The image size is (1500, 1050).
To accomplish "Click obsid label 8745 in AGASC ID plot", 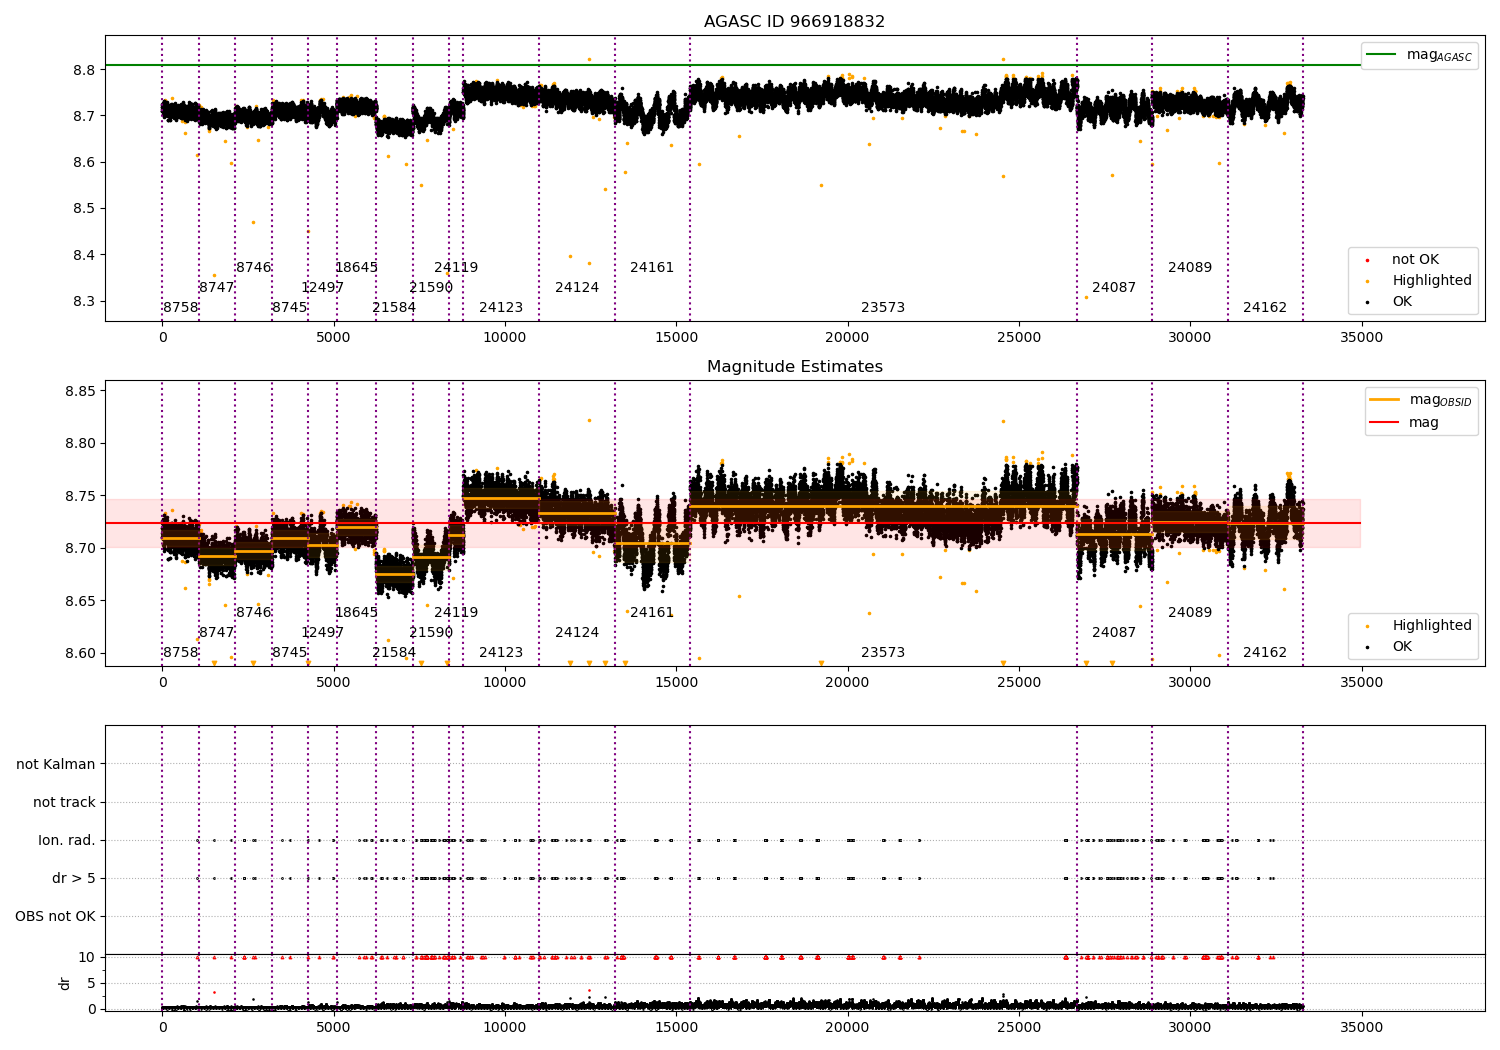I will pos(289,307).
